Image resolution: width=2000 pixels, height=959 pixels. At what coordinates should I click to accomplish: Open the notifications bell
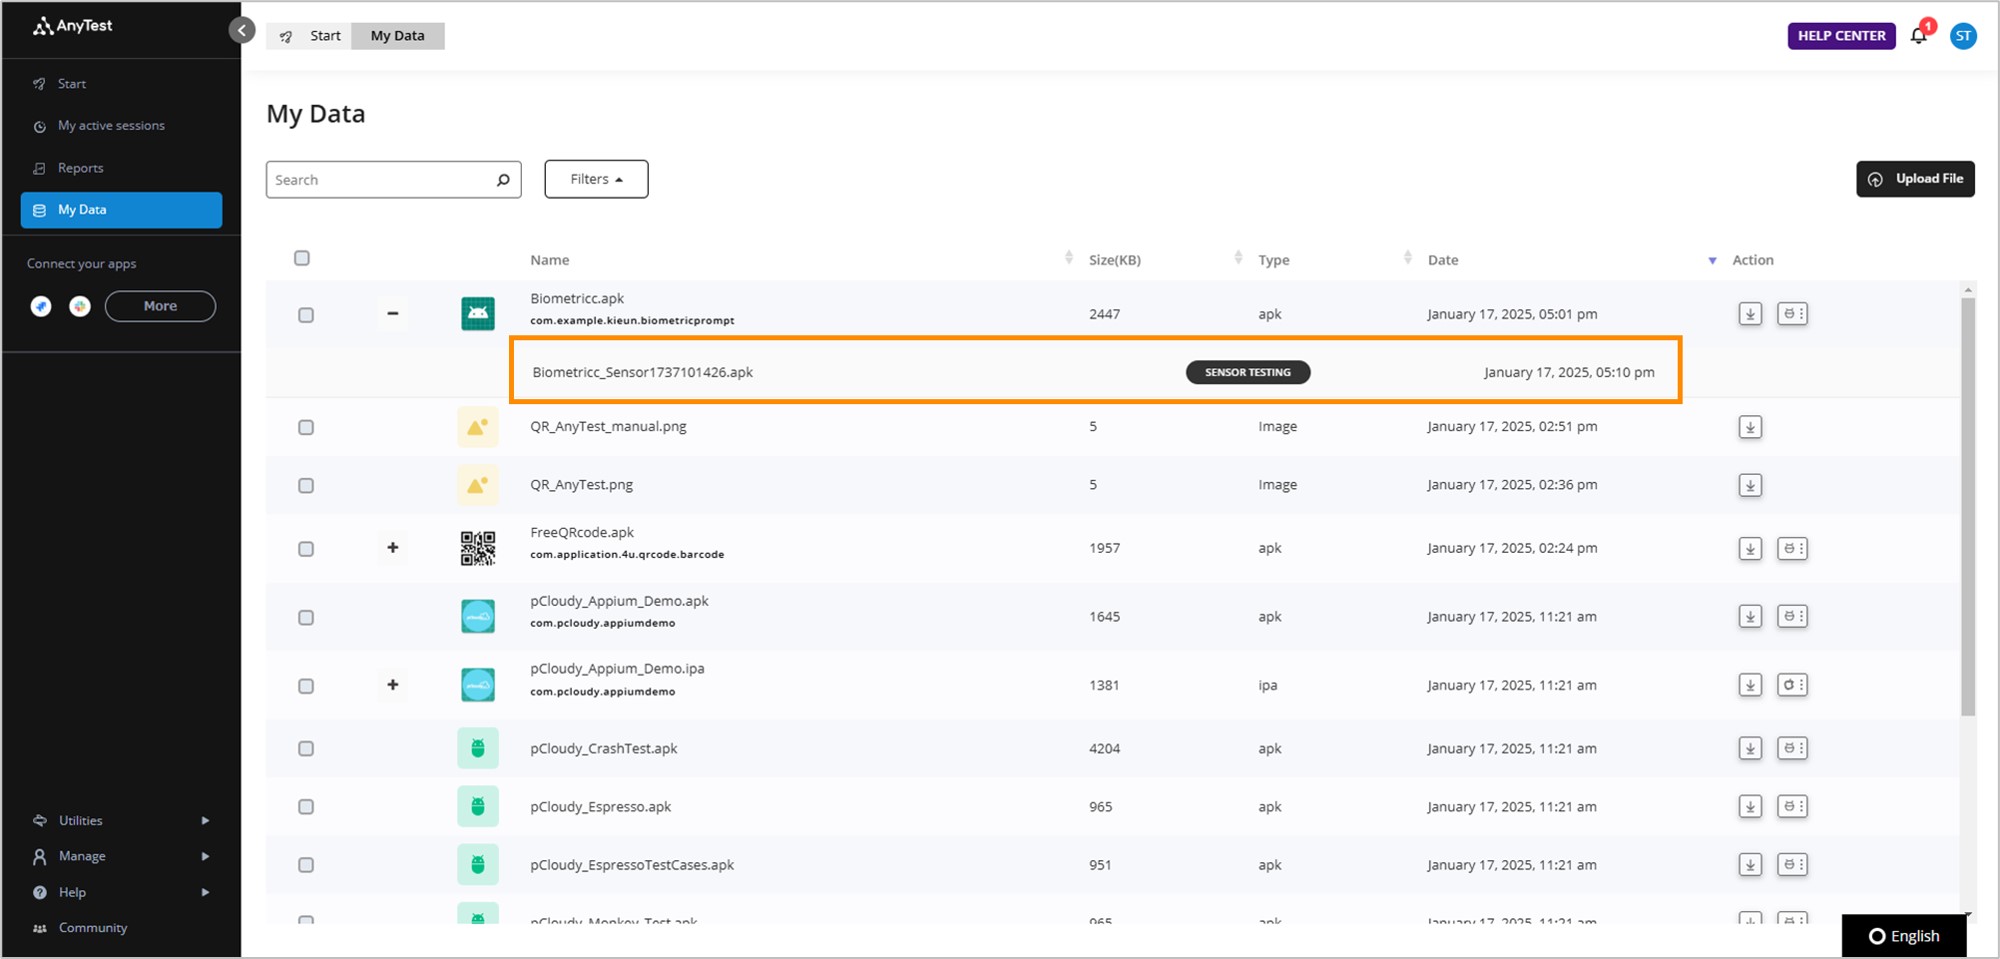[1918, 35]
